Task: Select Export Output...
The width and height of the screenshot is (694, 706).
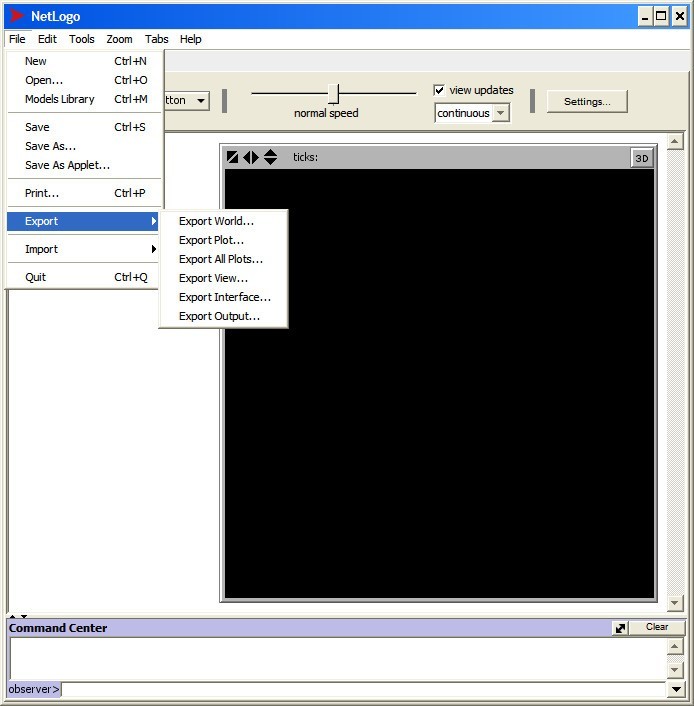Action: pos(223,316)
